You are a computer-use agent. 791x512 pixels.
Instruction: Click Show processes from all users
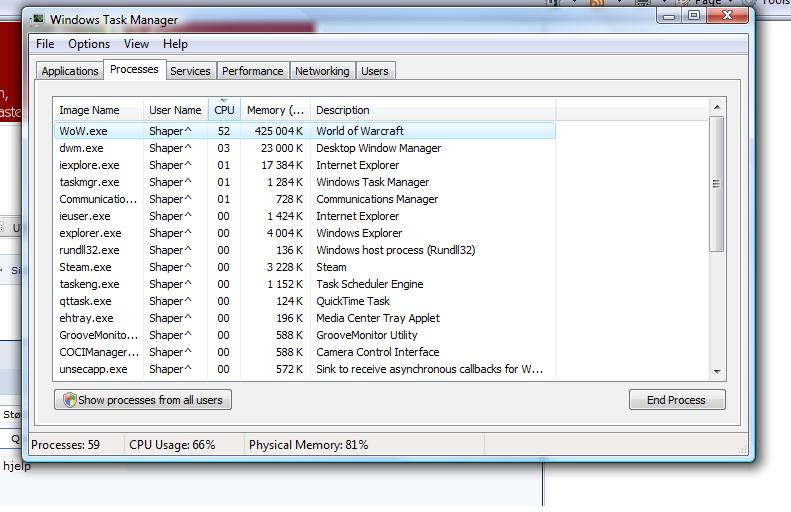pyautogui.click(x=143, y=400)
